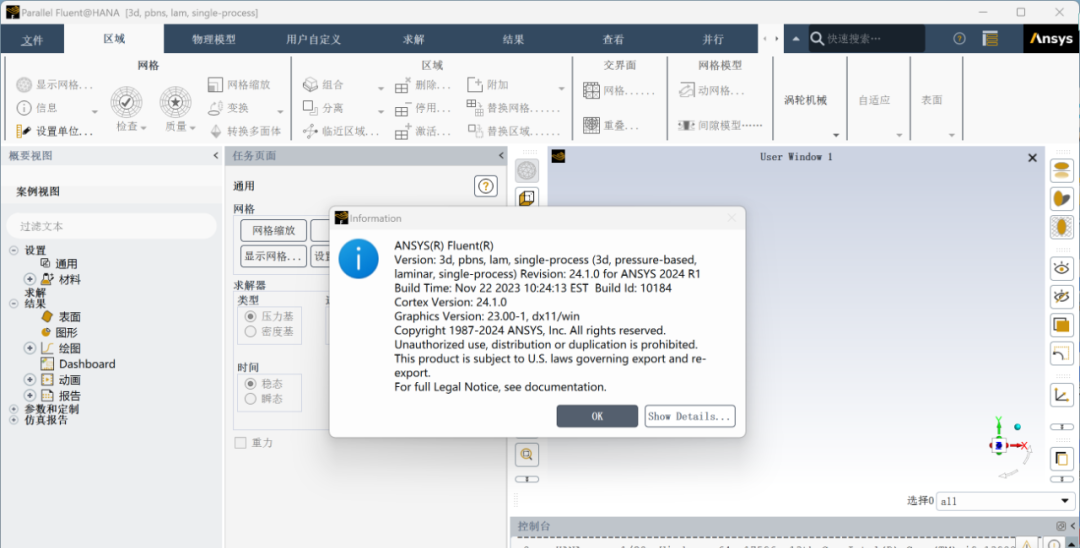Select General (通用) in the outline tree
Screen dimensions: 1080x548
[66, 264]
